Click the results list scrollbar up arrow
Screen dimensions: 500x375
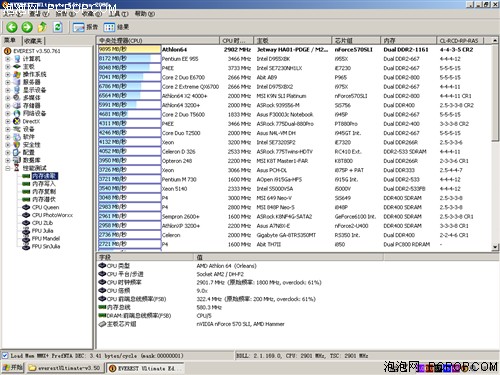(x=495, y=41)
